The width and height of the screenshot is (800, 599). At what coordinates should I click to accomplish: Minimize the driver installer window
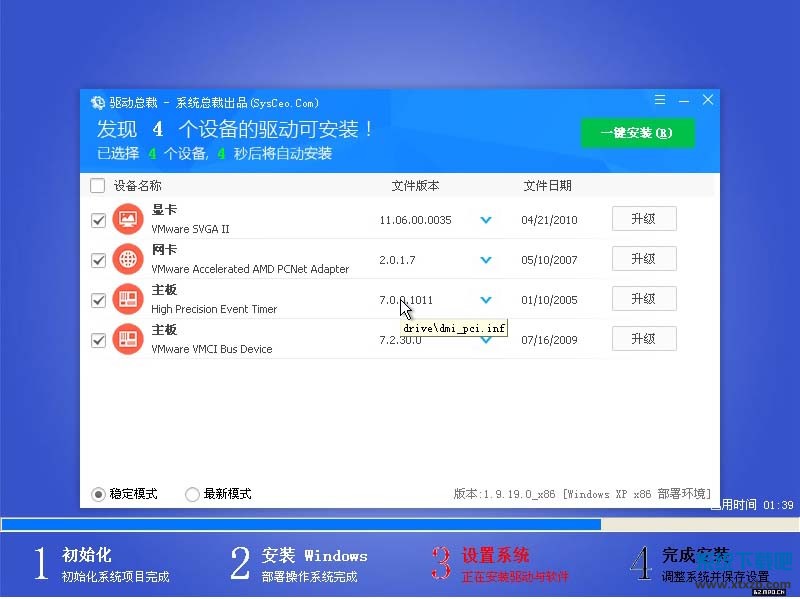(x=684, y=101)
